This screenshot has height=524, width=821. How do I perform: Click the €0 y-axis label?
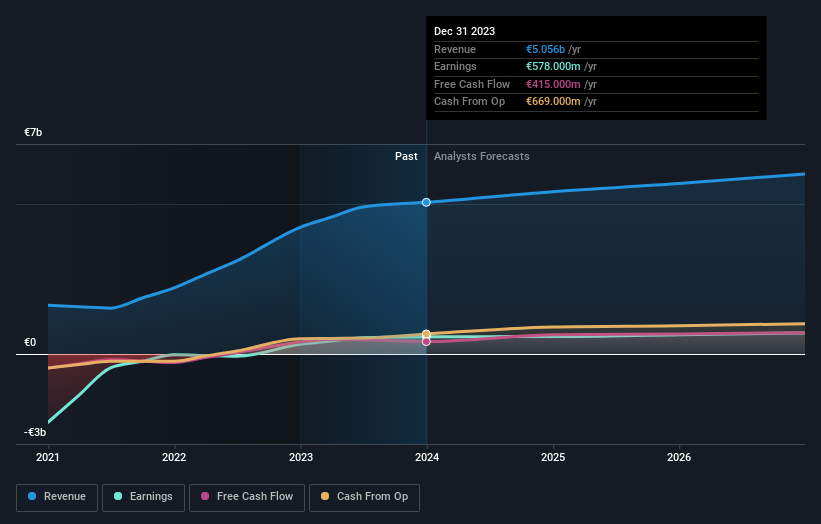[x=30, y=342]
